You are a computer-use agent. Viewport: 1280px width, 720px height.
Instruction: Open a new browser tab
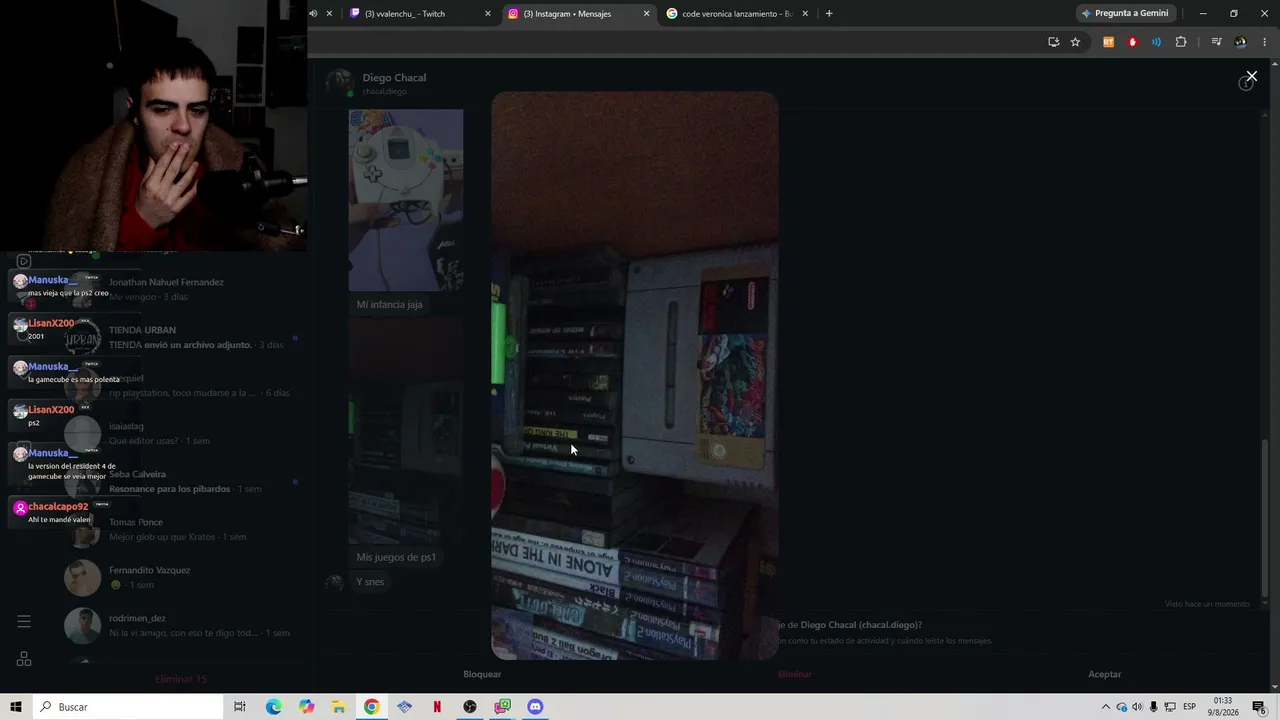[x=829, y=14]
